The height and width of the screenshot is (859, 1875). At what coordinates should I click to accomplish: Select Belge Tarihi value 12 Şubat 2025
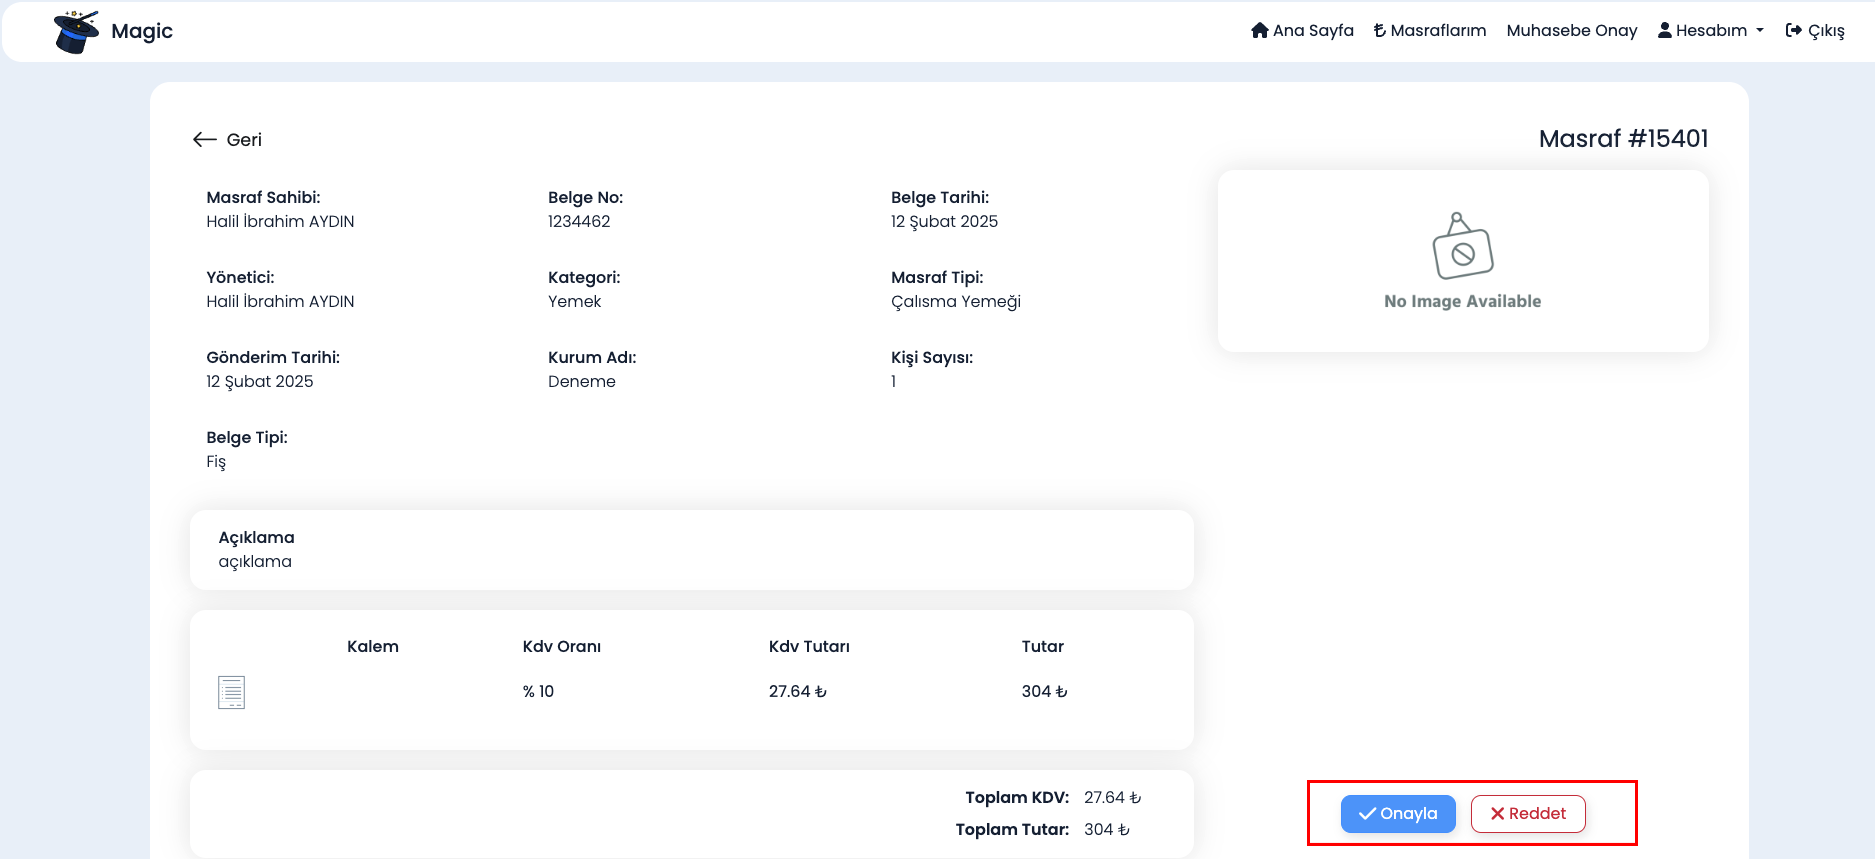pos(944,221)
